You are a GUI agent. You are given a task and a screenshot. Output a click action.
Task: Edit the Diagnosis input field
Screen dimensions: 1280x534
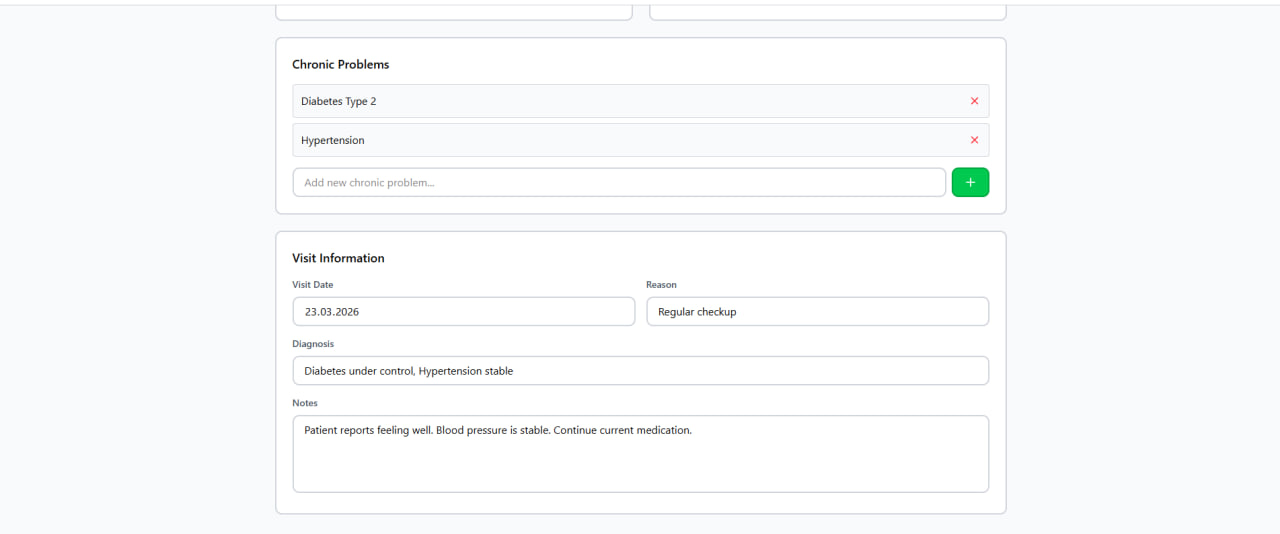point(641,370)
